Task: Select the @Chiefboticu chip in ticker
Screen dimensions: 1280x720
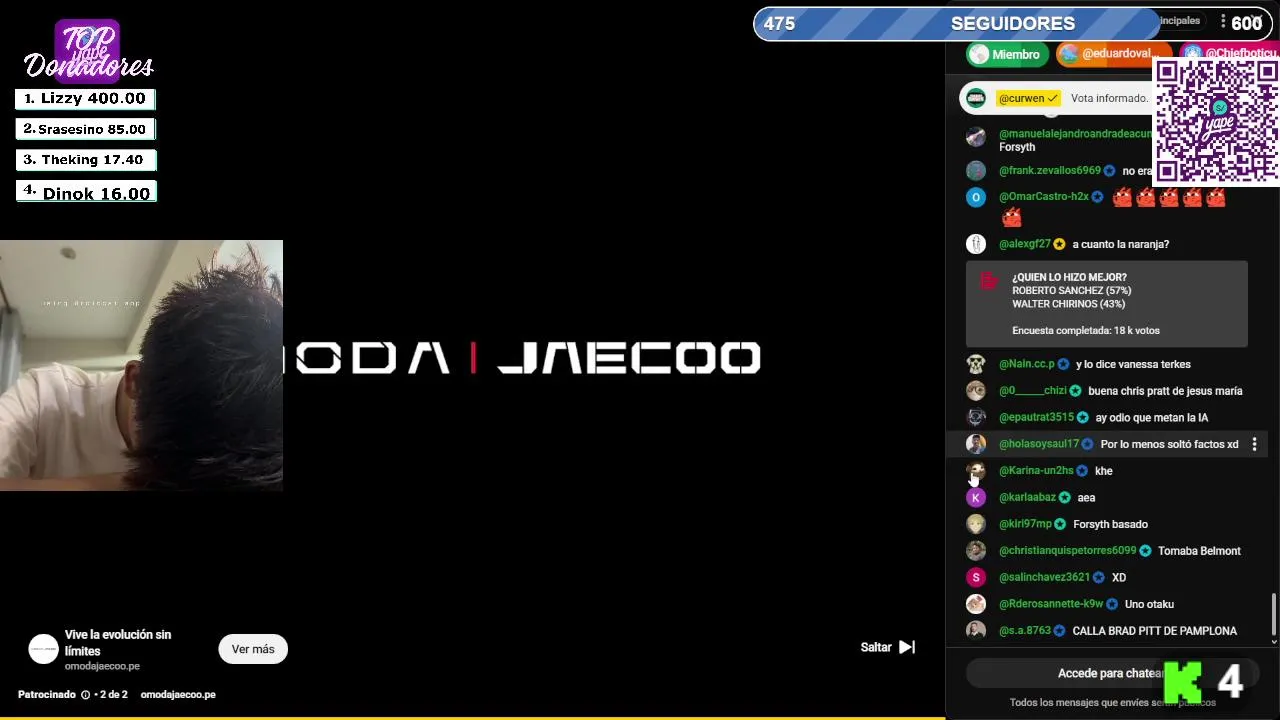Action: click(1230, 54)
